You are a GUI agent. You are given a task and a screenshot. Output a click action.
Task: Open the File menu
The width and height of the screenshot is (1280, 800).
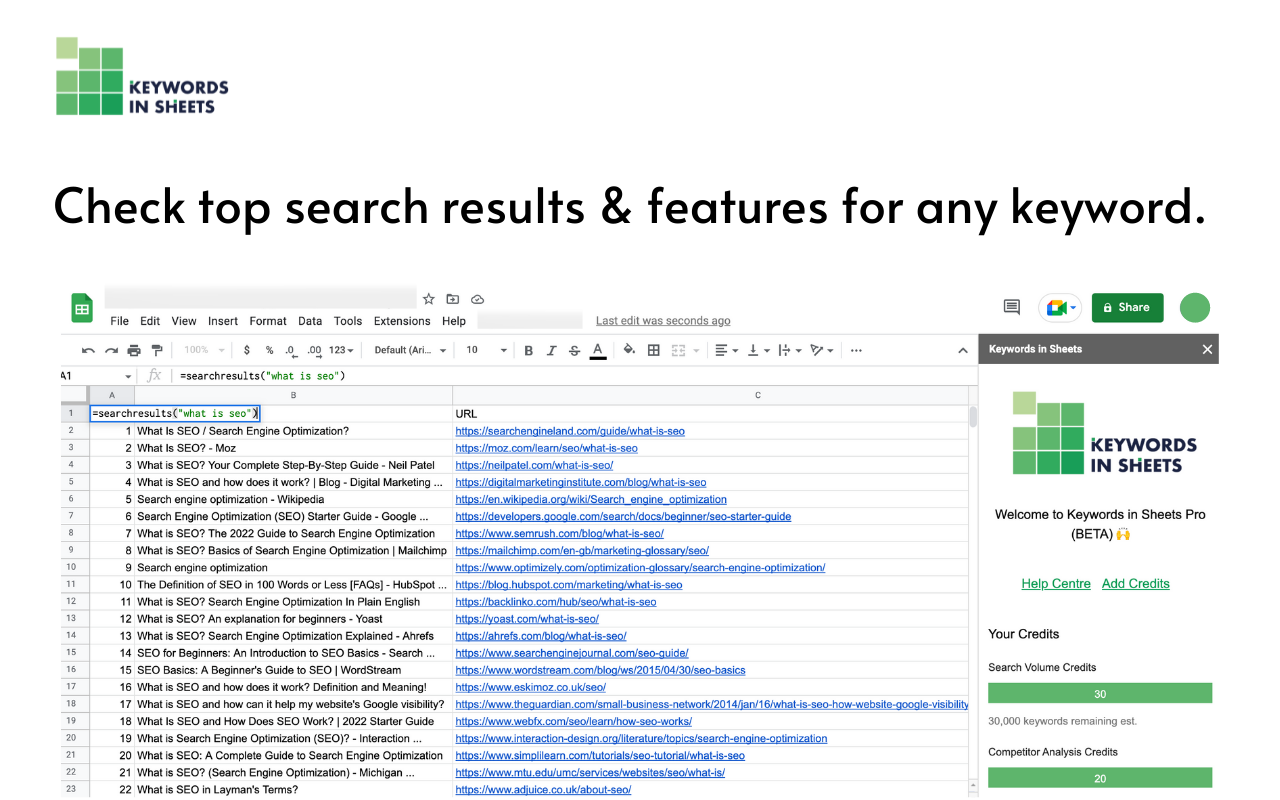pyautogui.click(x=120, y=321)
